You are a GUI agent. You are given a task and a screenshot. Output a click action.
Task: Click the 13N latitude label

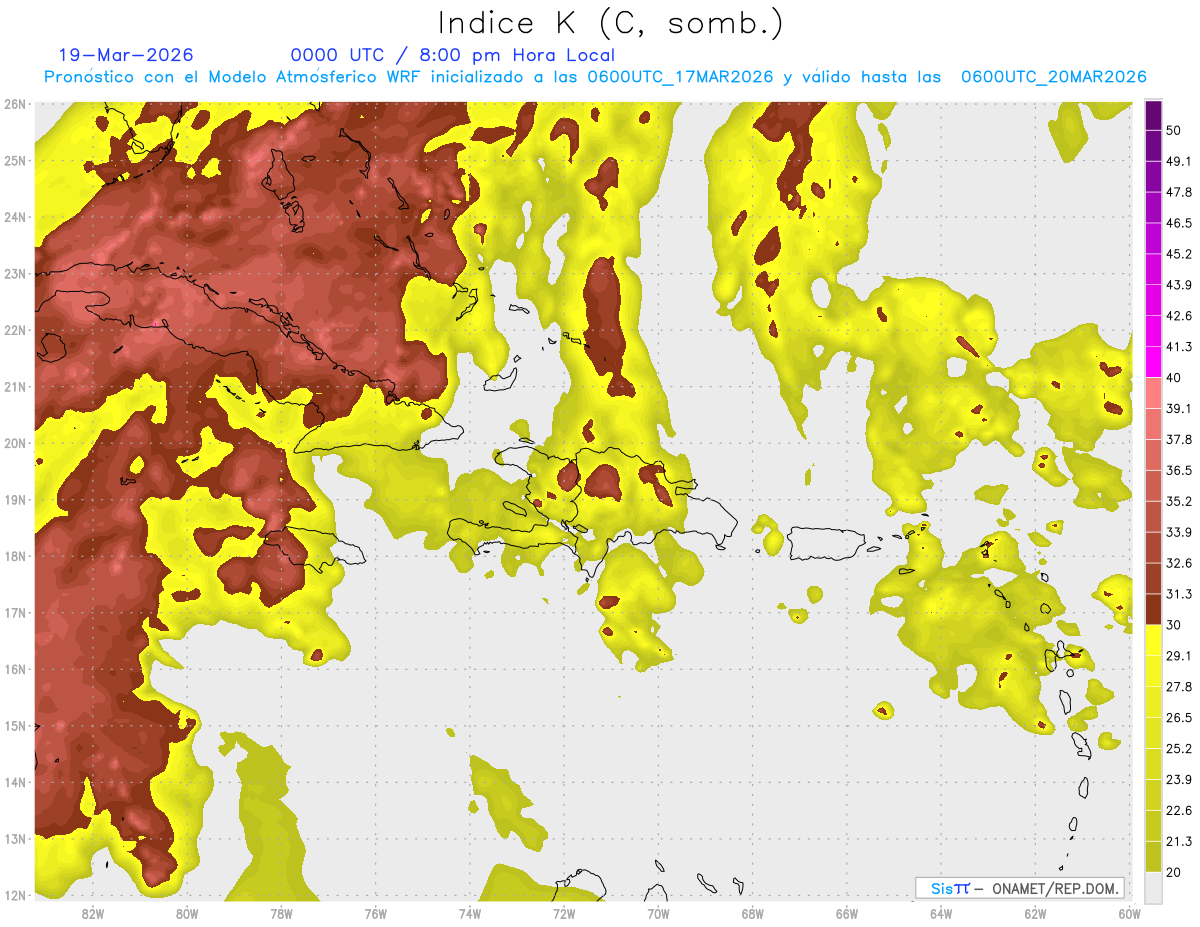16,839
